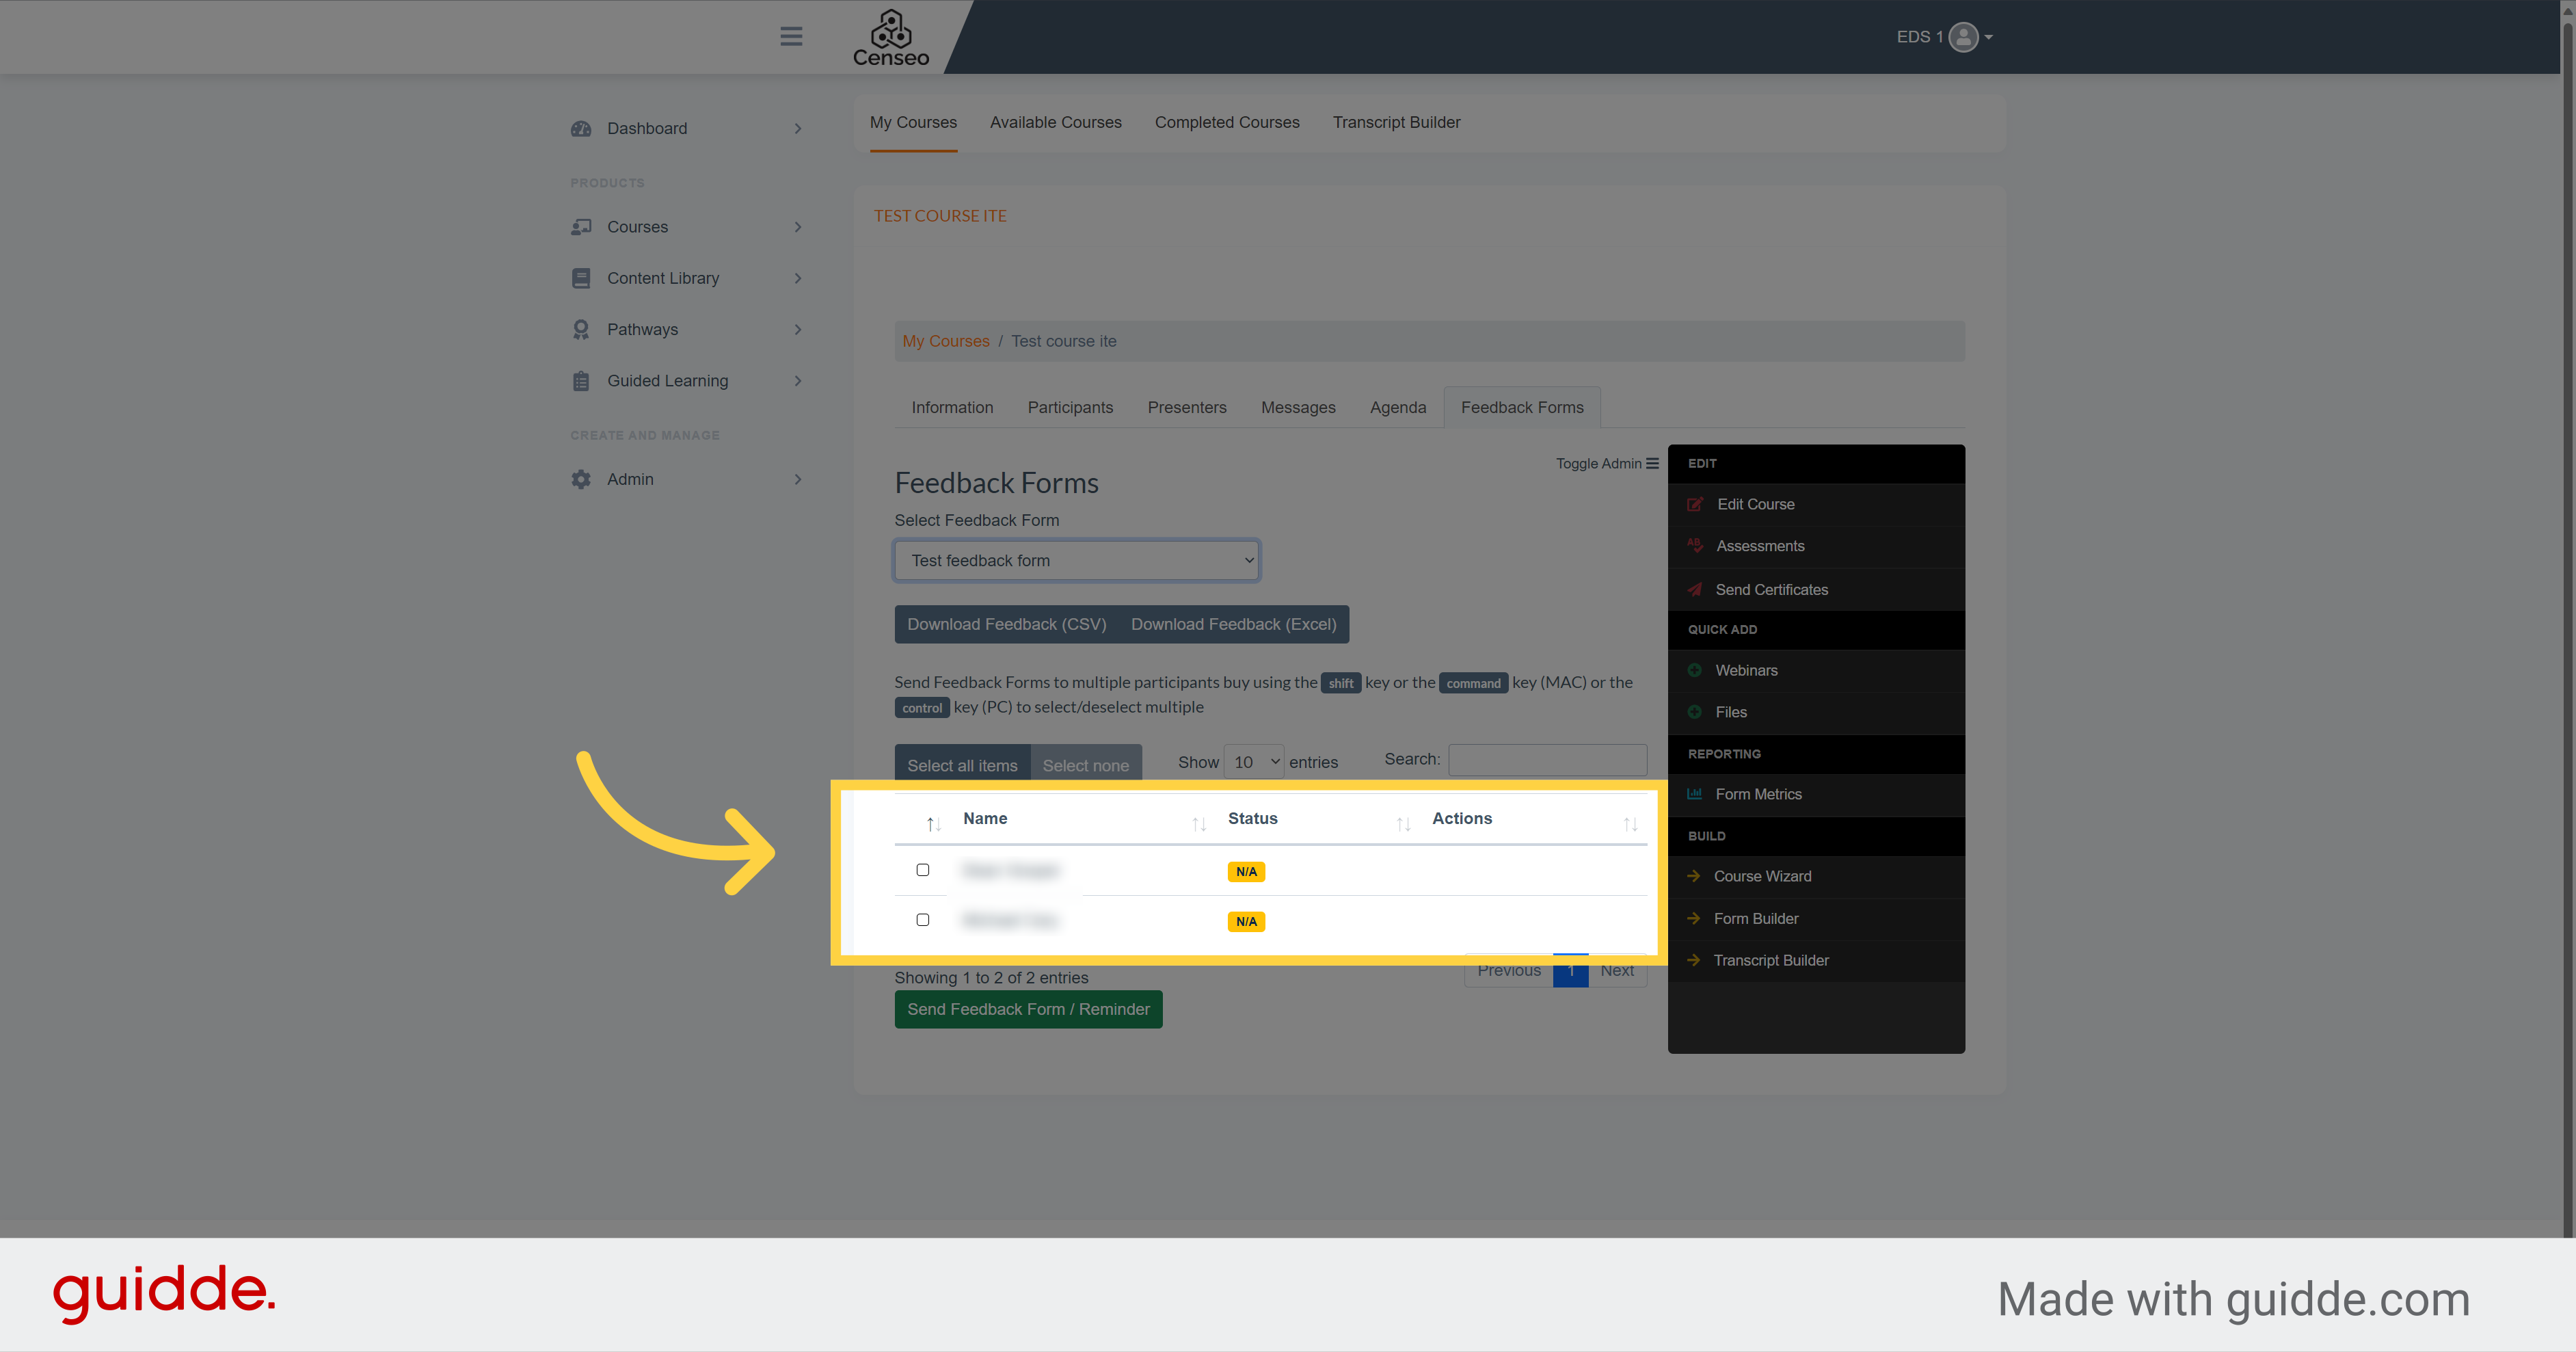The image size is (2576, 1352).
Task: Sort table by Name column header
Action: (x=985, y=818)
